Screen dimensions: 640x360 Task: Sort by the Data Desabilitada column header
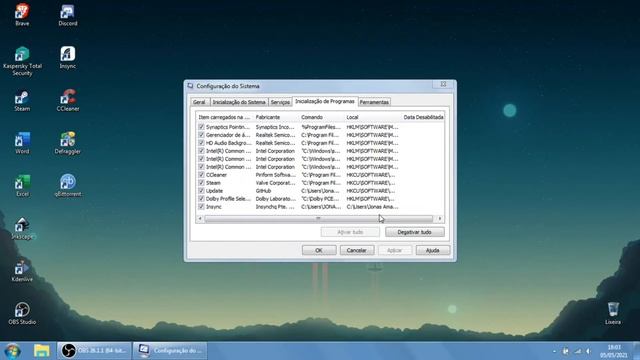[x=423, y=117]
